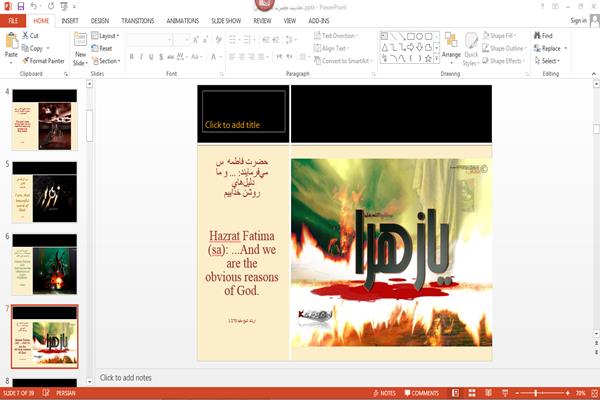Open Quick Styles gallery
The width and height of the screenshot is (600, 400).
click(471, 49)
